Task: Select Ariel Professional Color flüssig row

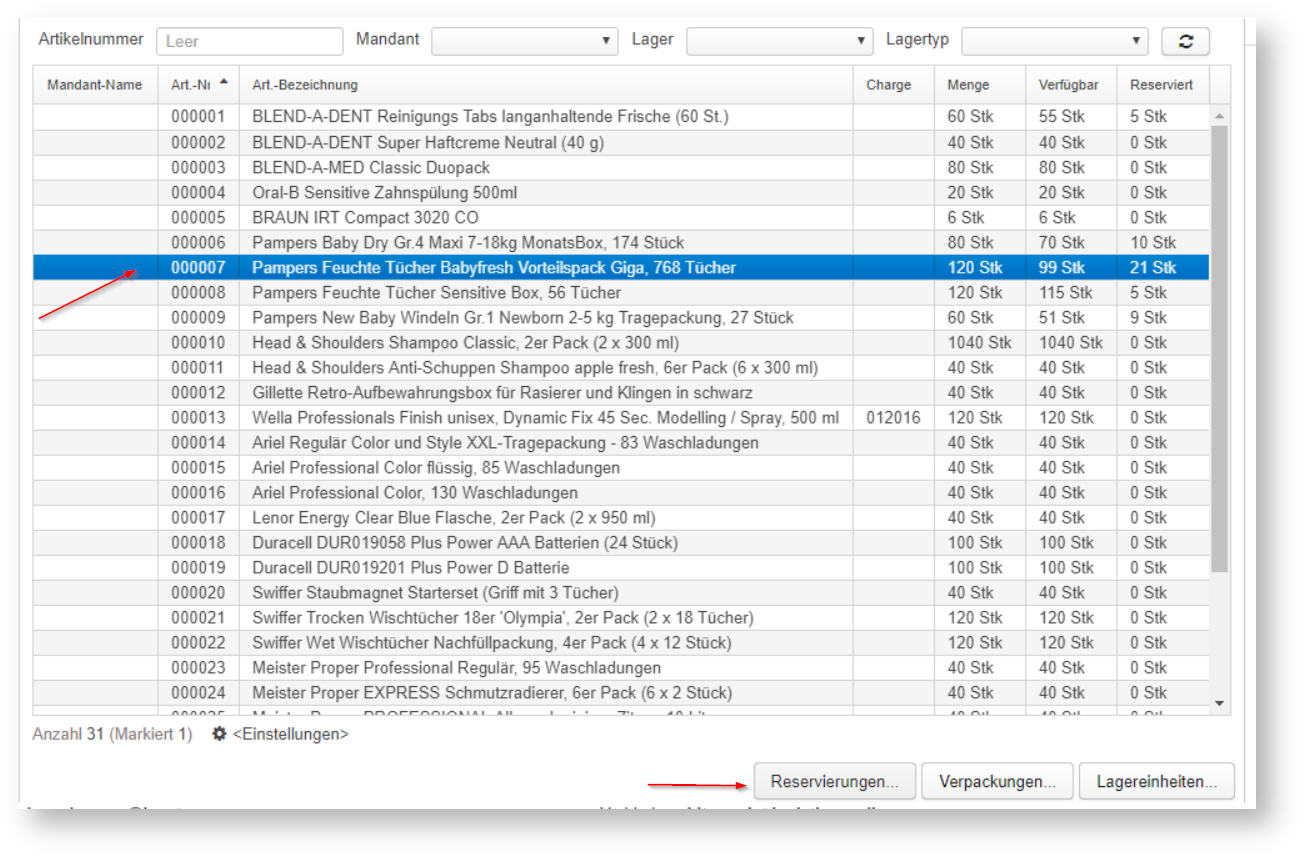Action: [x=621, y=467]
